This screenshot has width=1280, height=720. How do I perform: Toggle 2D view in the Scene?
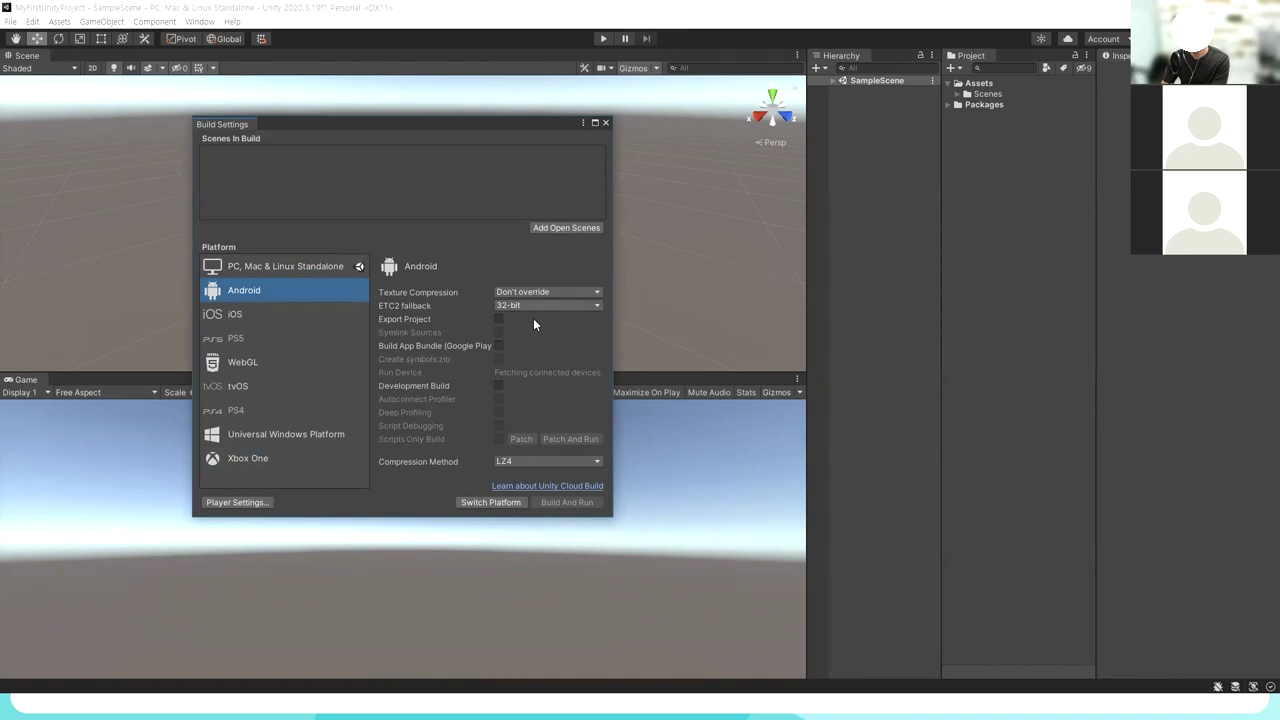pos(92,68)
